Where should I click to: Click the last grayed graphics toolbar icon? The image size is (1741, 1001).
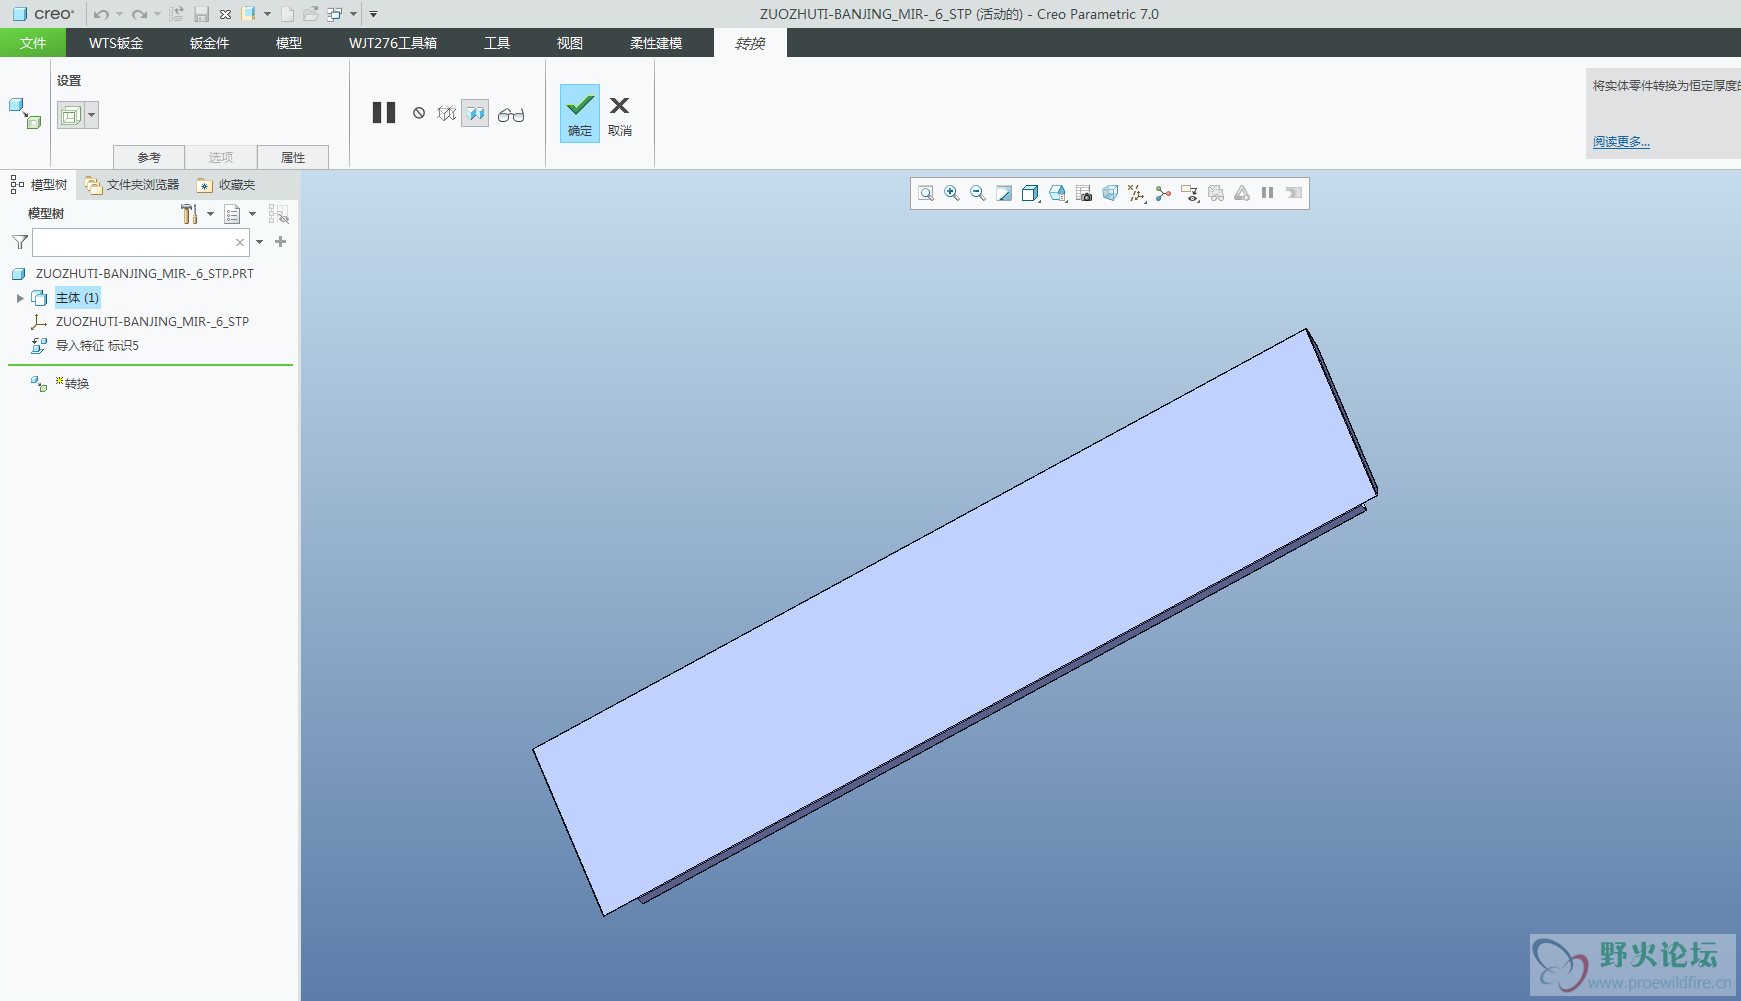pos(1294,193)
